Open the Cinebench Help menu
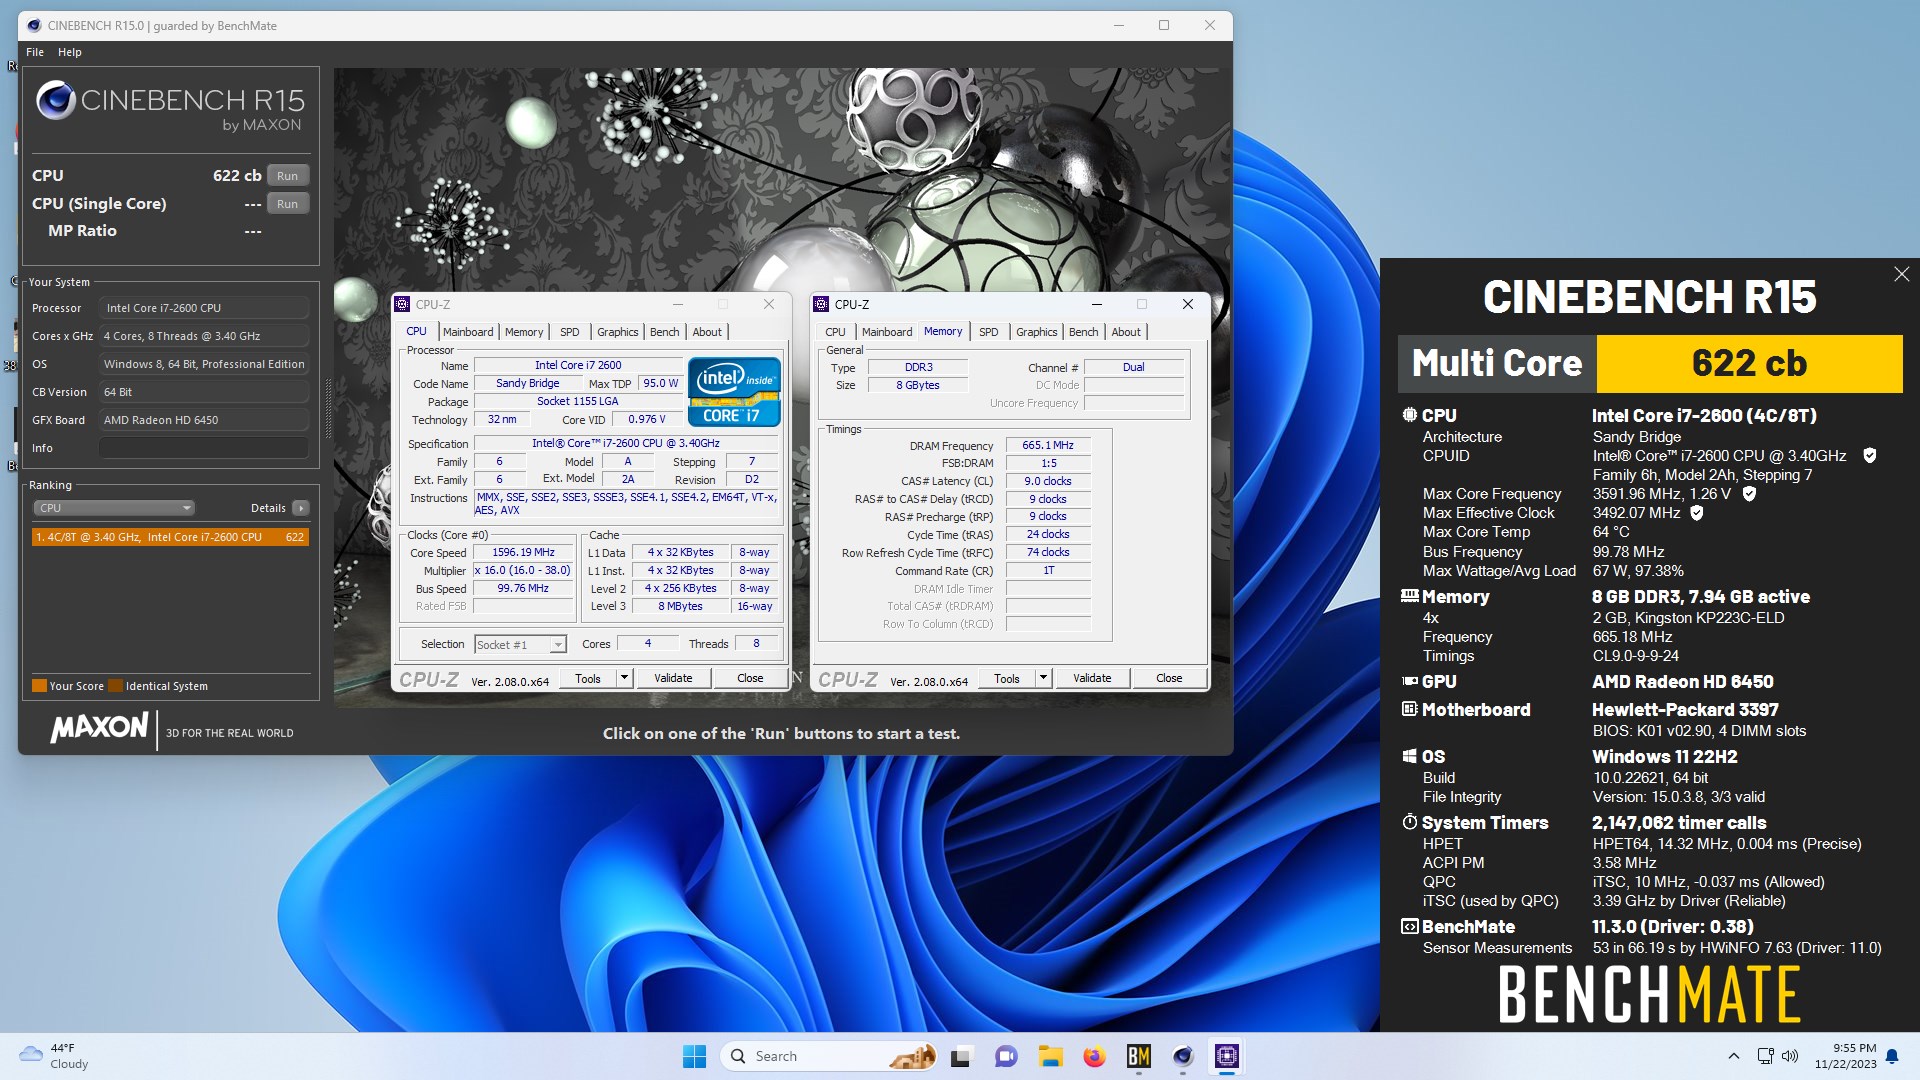Viewport: 1920px width, 1080px height. (x=70, y=52)
